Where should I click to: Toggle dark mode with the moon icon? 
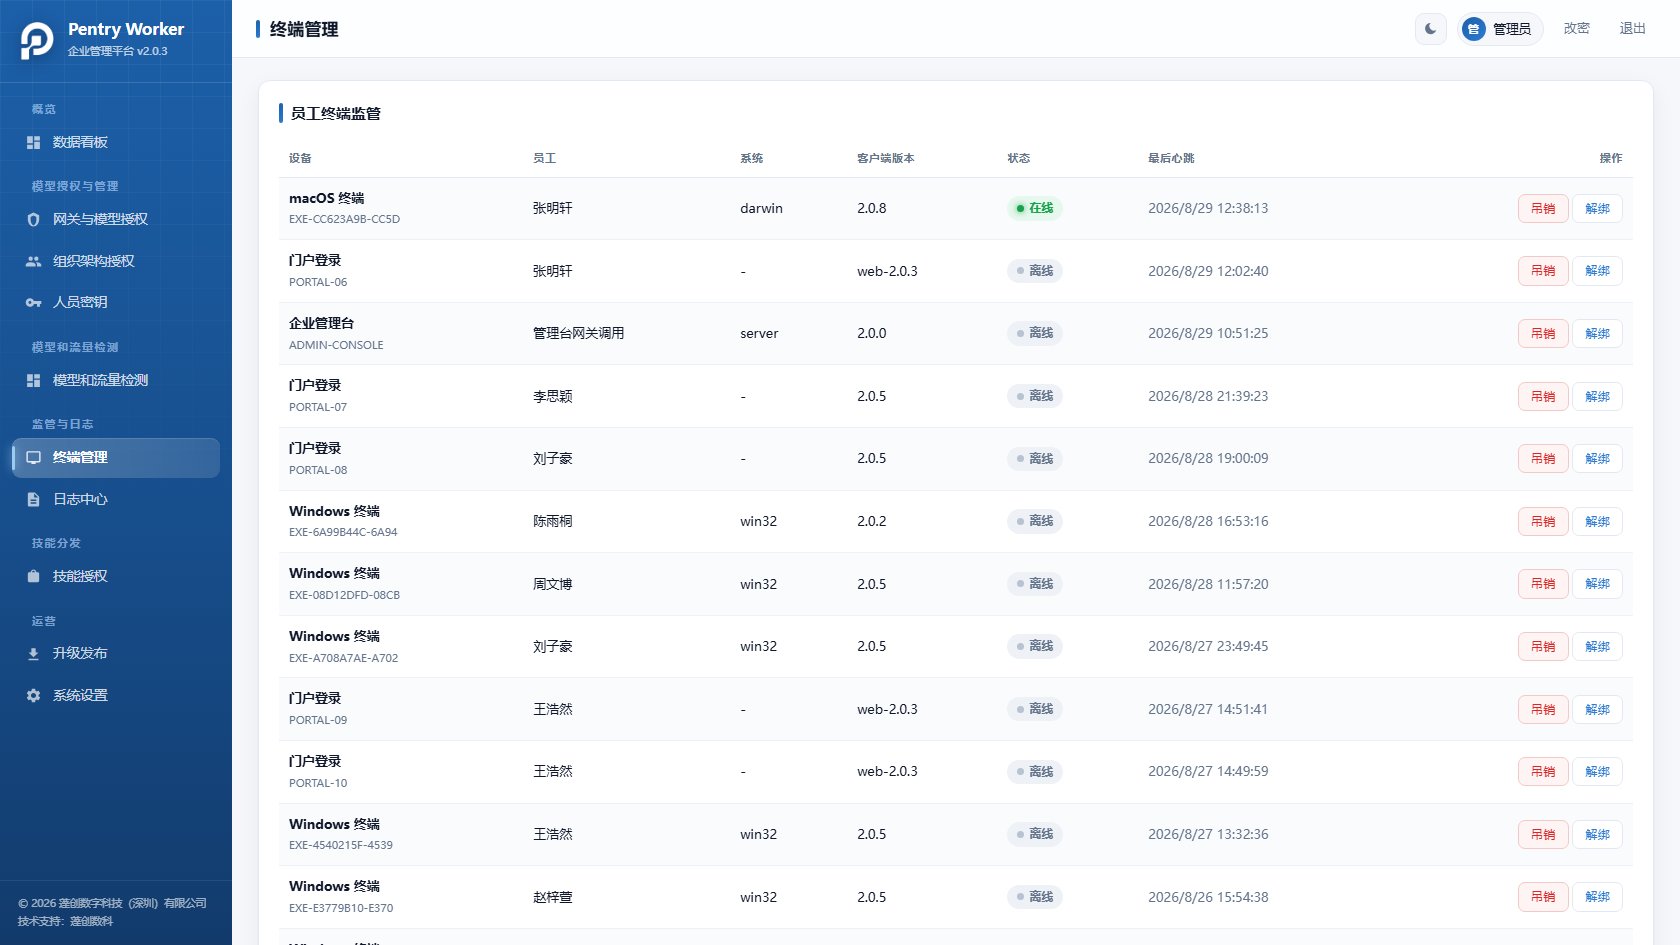pyautogui.click(x=1431, y=29)
